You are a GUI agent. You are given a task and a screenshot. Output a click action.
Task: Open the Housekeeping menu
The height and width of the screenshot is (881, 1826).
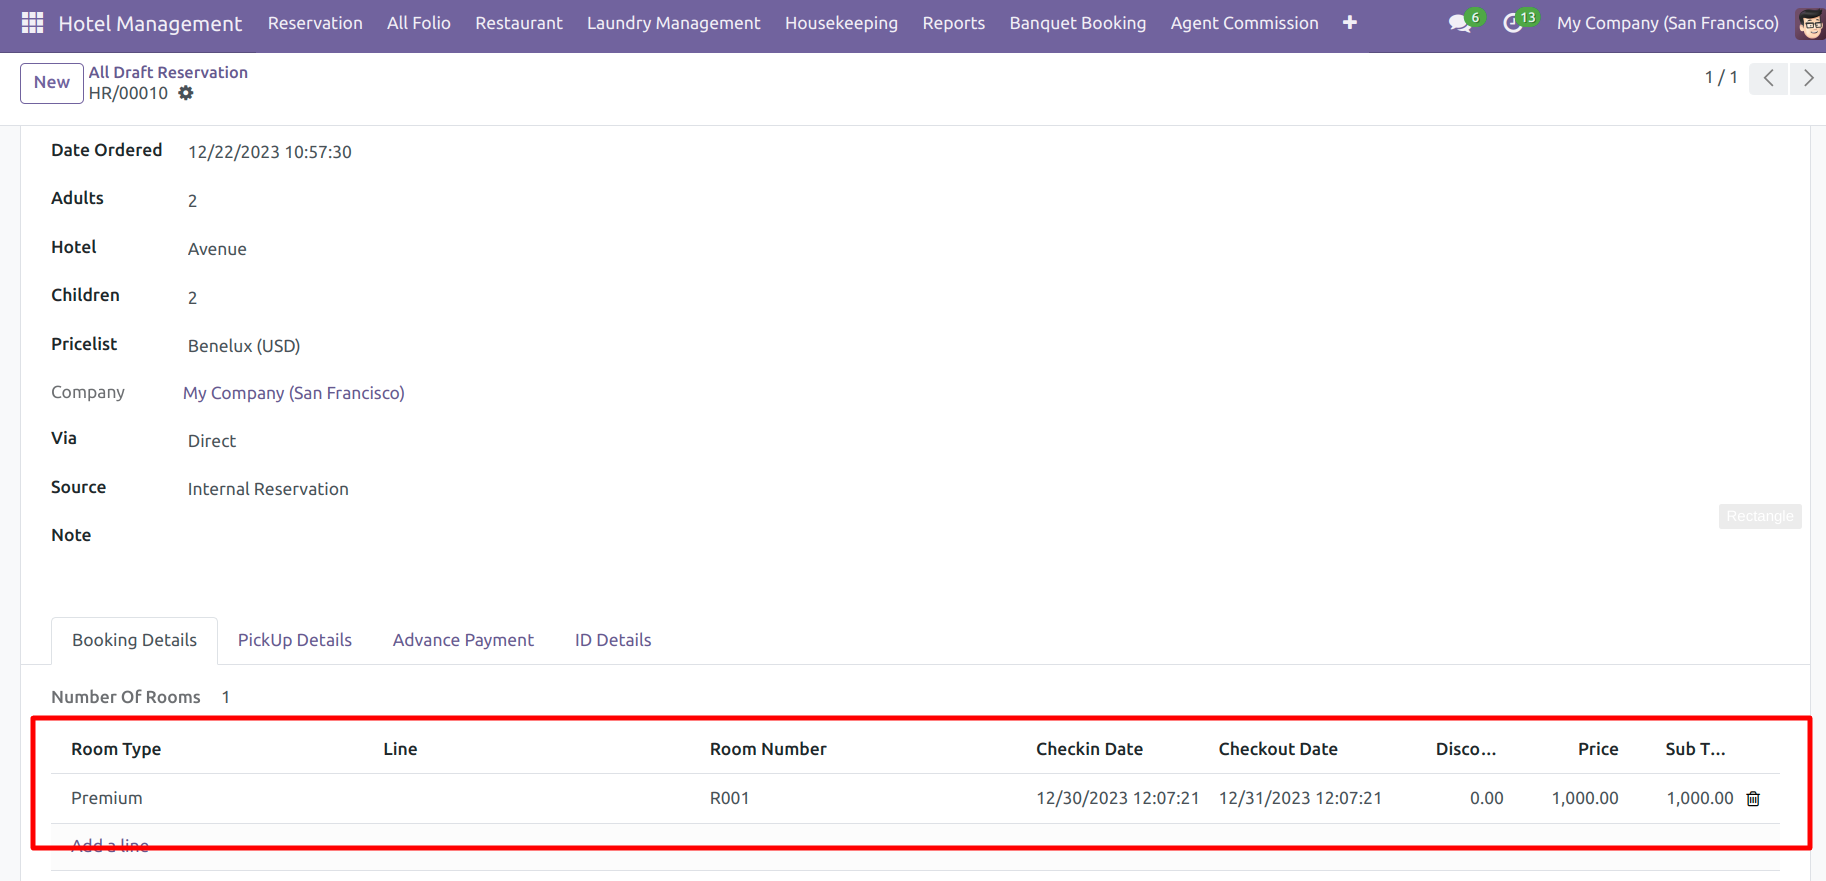pyautogui.click(x=841, y=23)
